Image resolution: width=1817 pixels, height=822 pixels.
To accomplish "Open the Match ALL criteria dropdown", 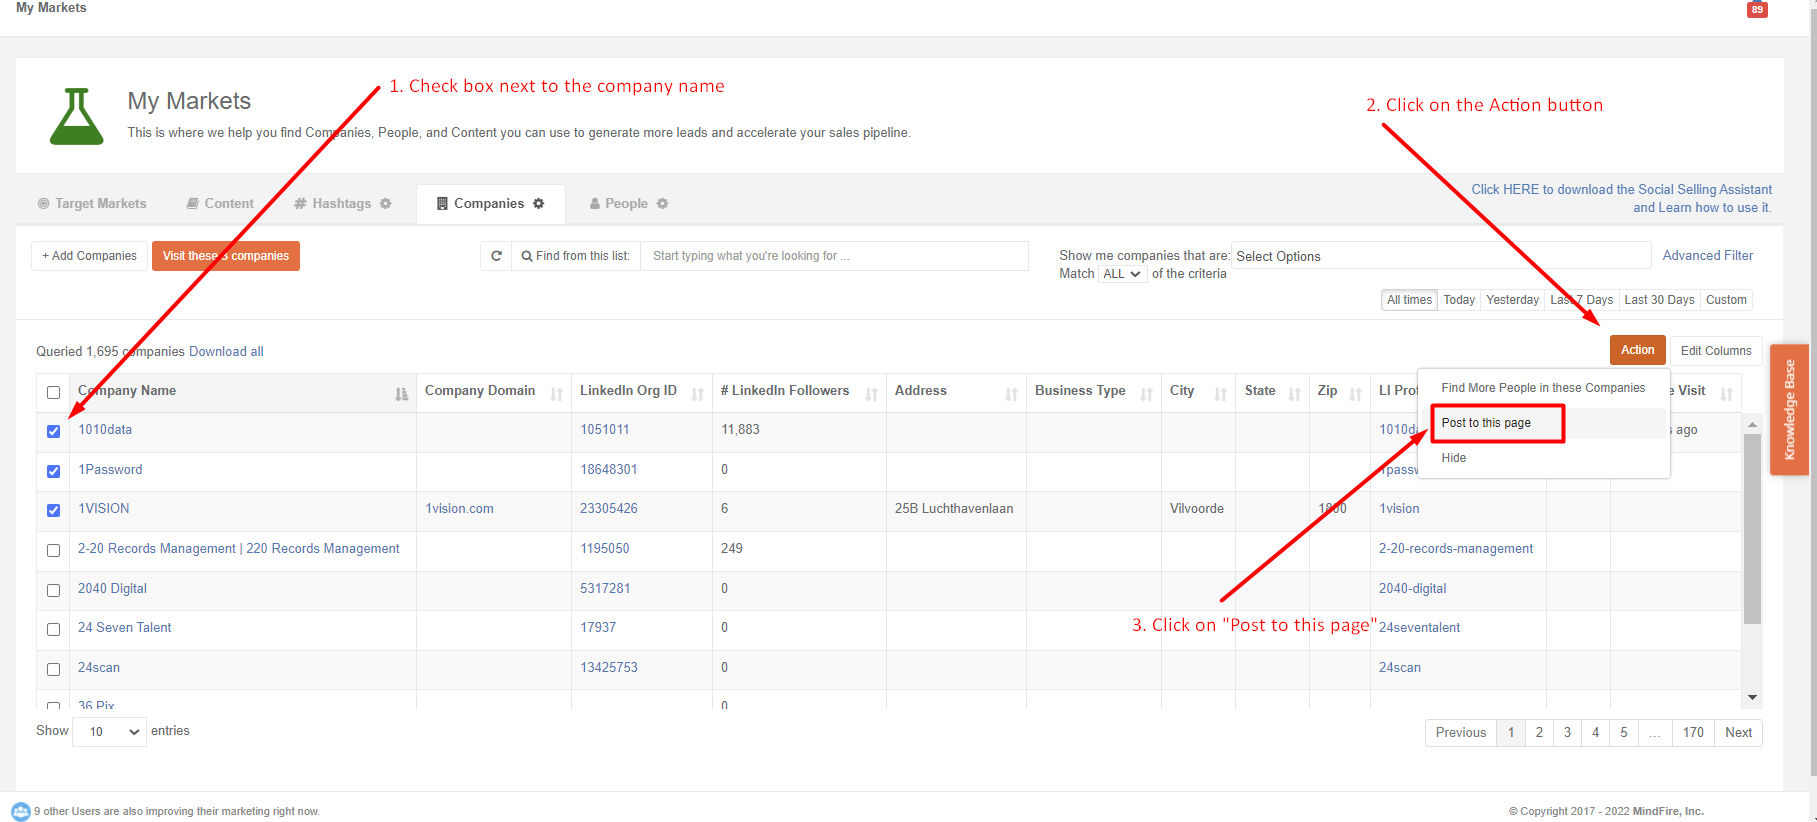I will (1122, 274).
